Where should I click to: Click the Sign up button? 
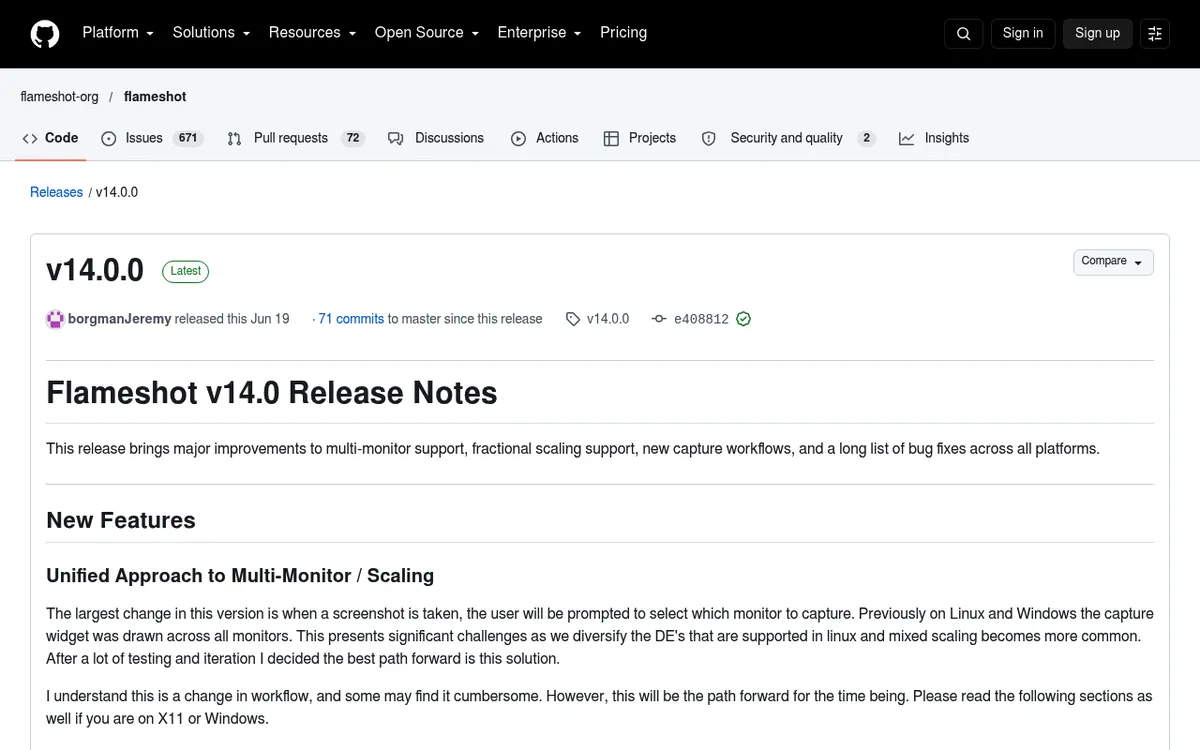click(x=1097, y=33)
